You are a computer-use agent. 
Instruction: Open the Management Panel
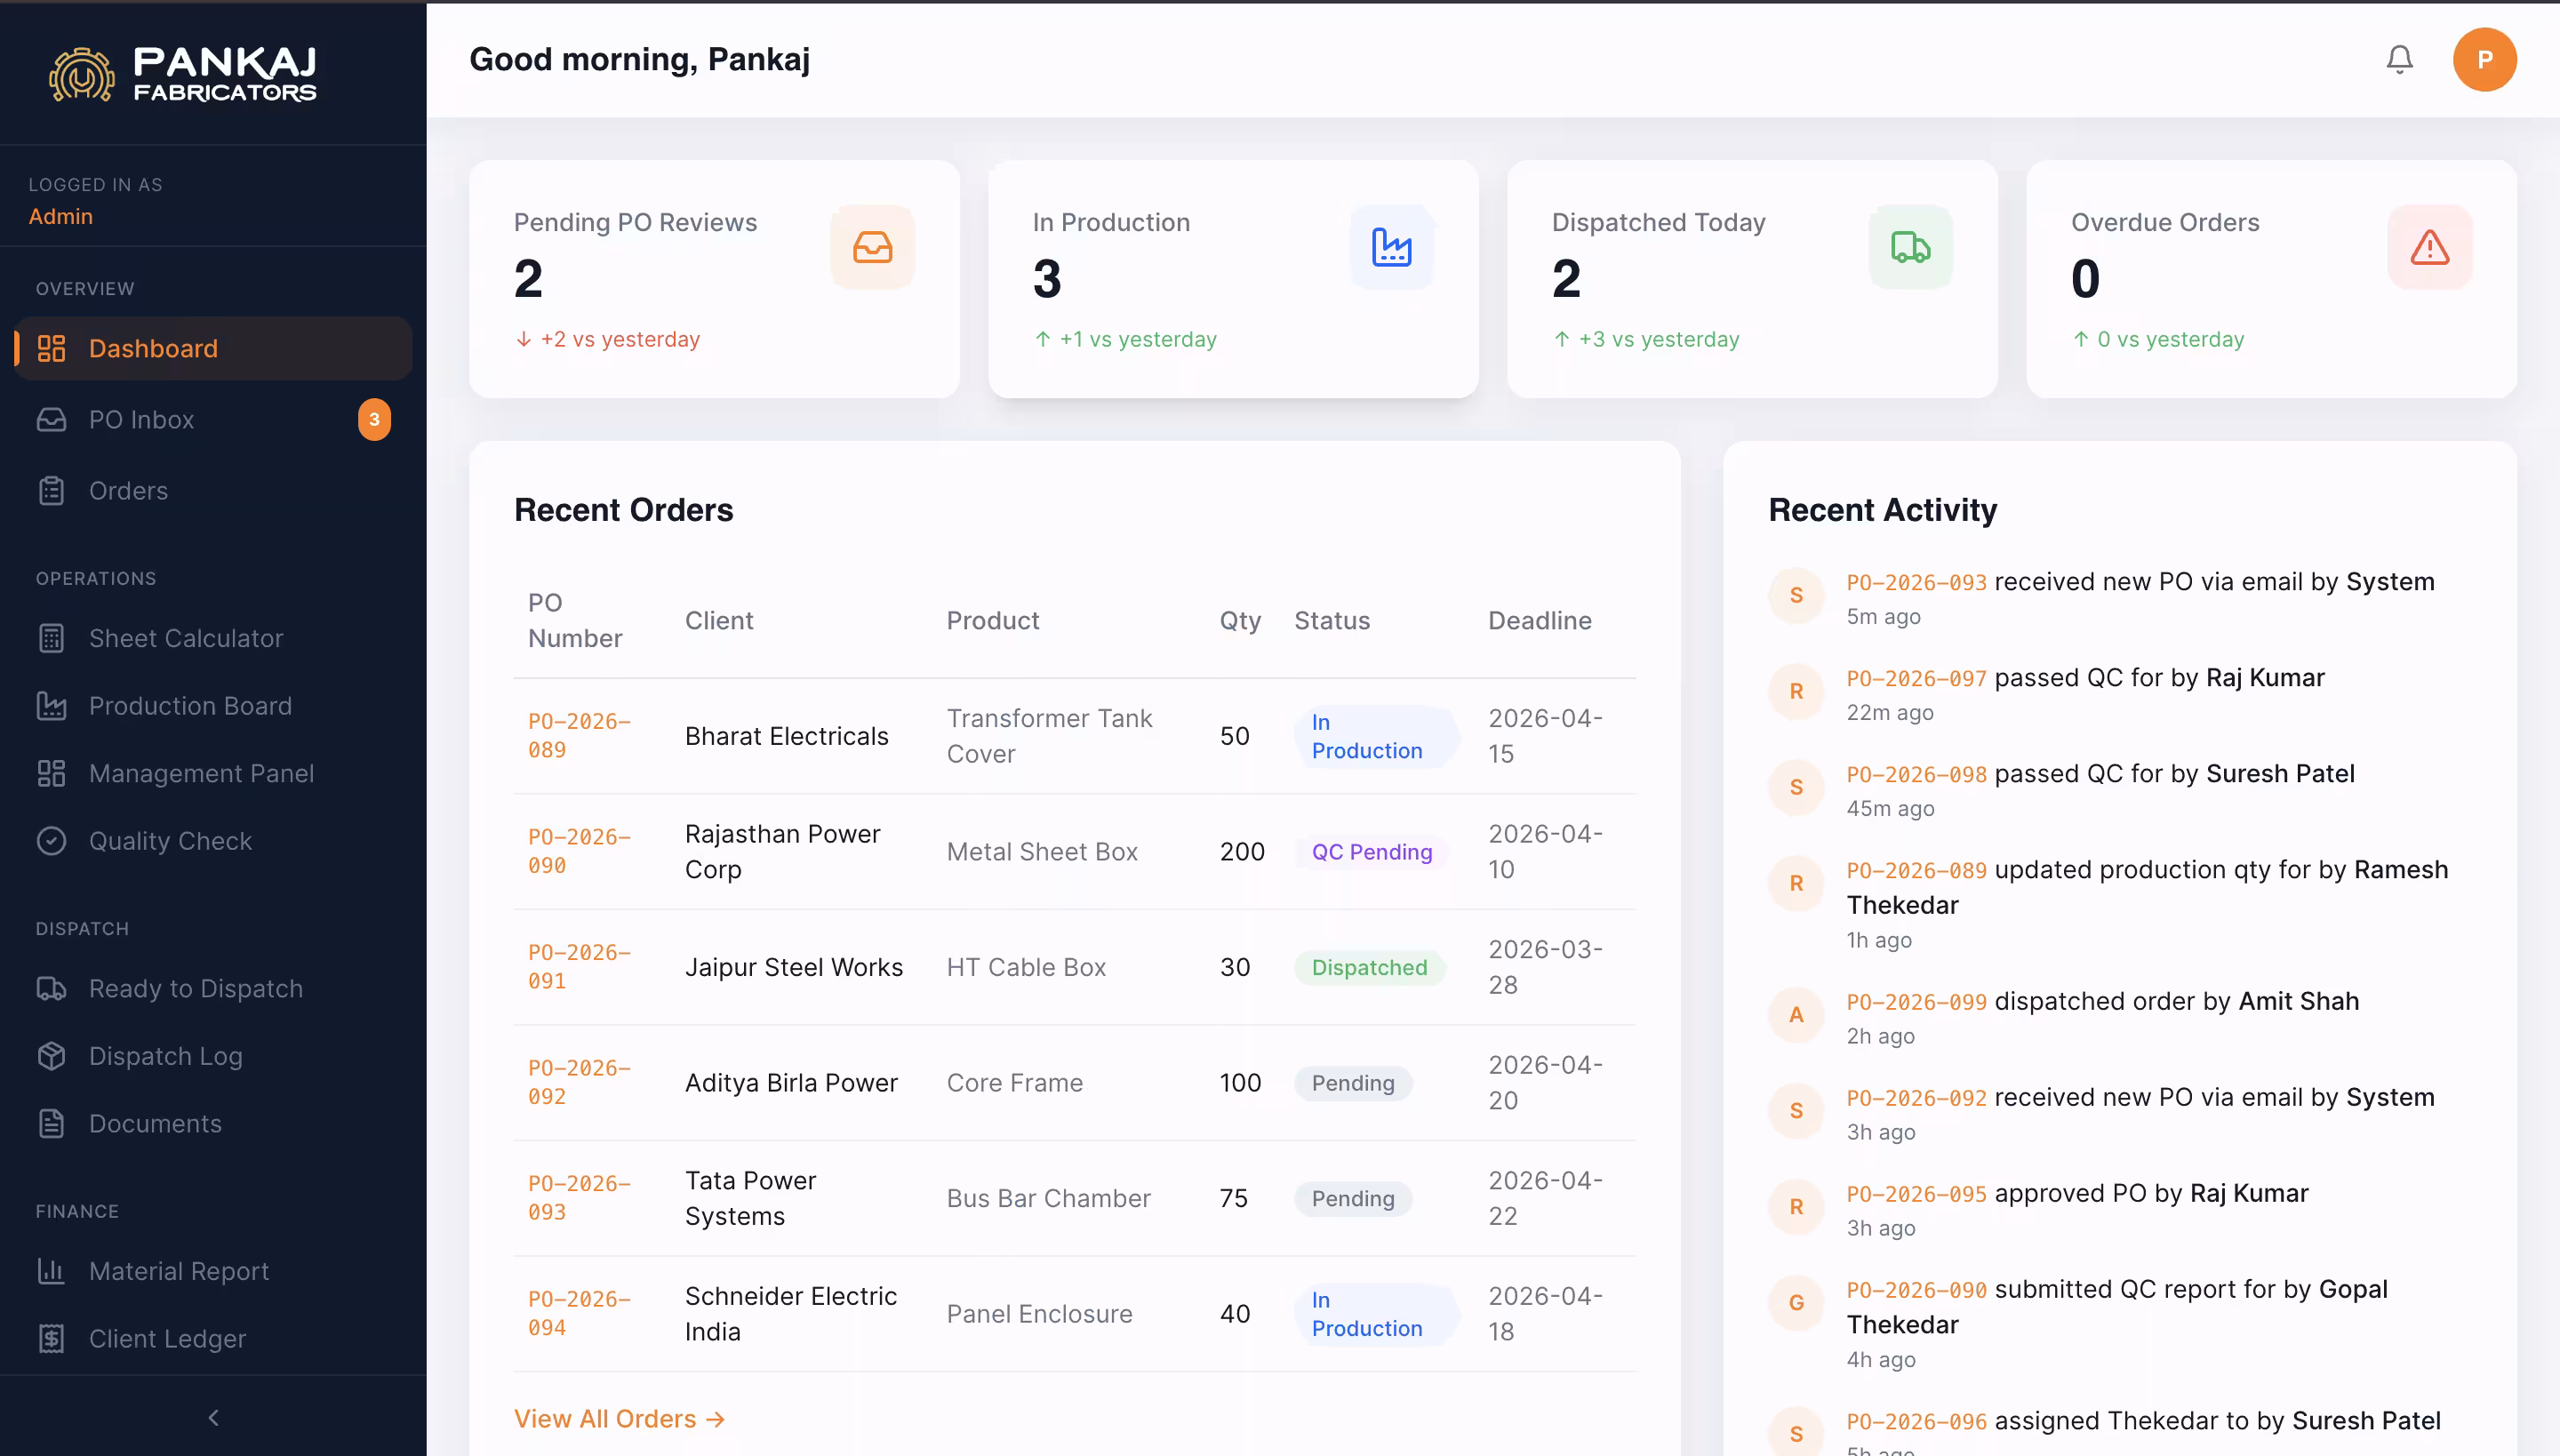click(200, 773)
